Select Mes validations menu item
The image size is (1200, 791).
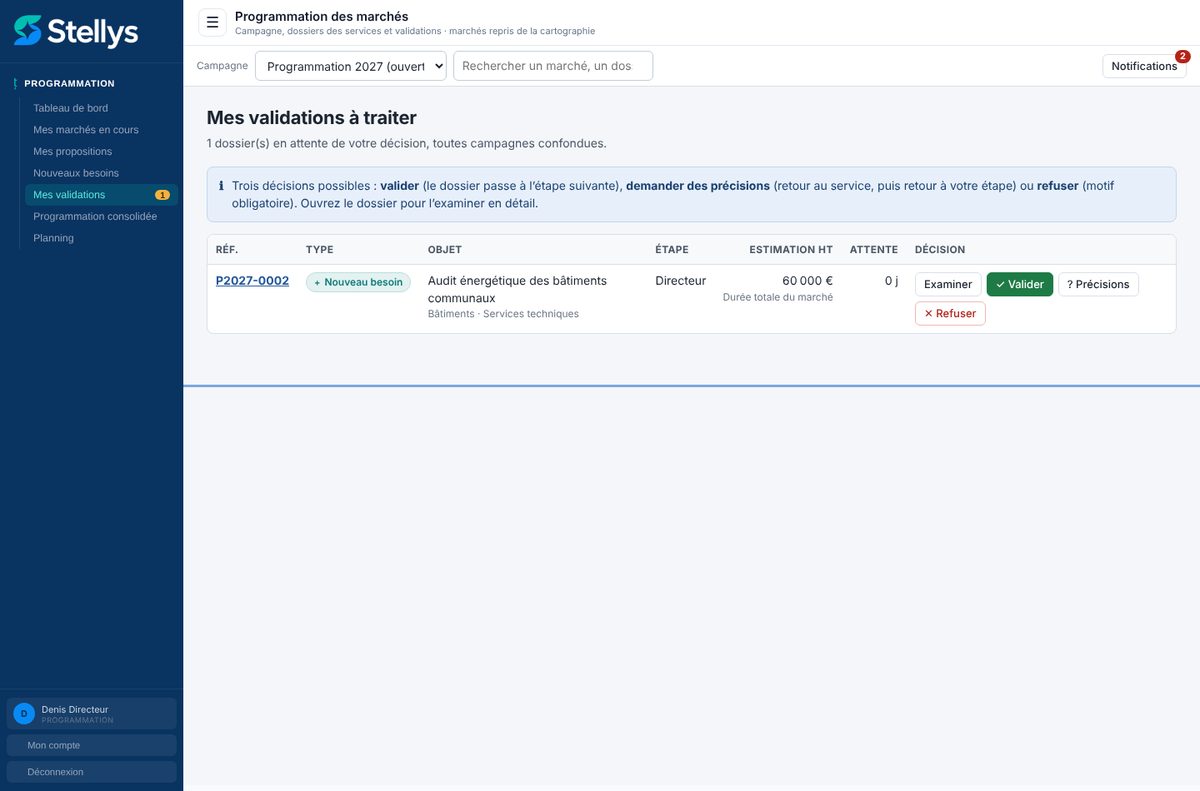click(x=101, y=195)
